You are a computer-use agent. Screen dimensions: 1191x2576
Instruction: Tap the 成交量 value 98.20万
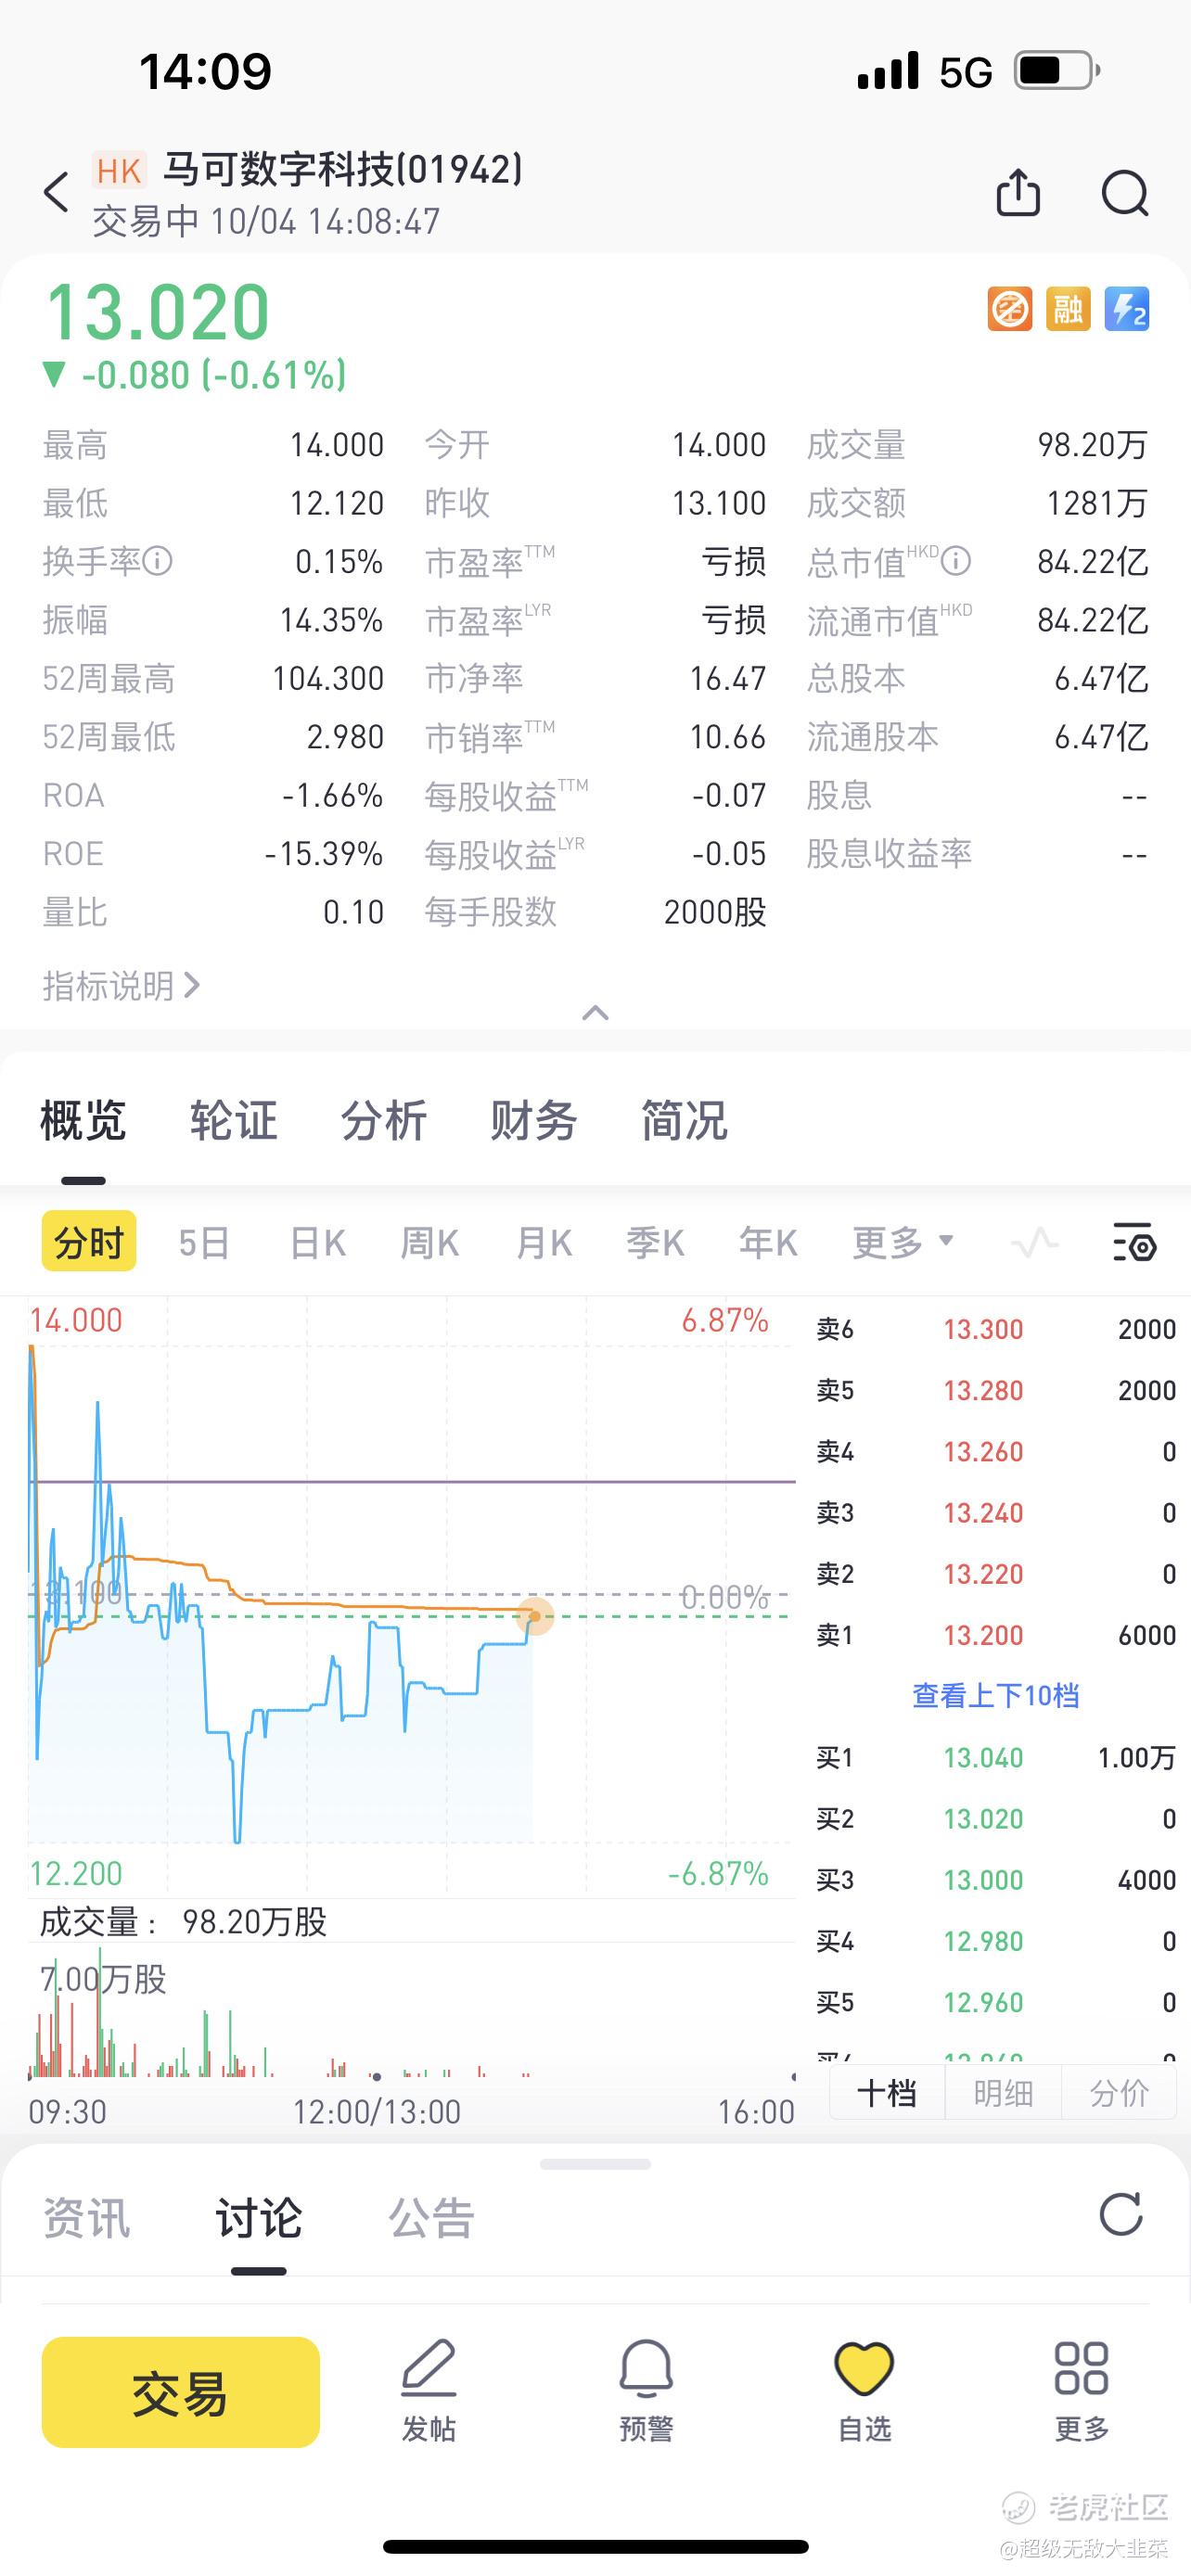click(1093, 445)
